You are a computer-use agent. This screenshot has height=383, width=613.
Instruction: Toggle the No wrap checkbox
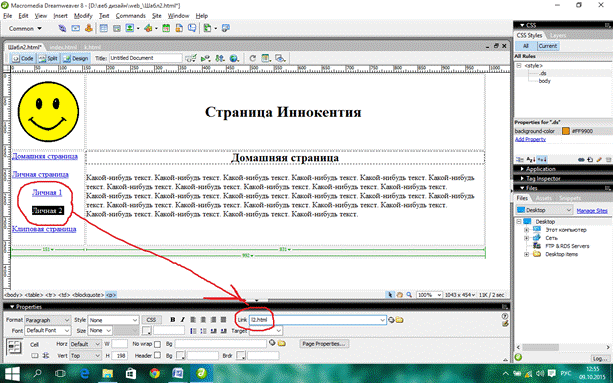157,344
